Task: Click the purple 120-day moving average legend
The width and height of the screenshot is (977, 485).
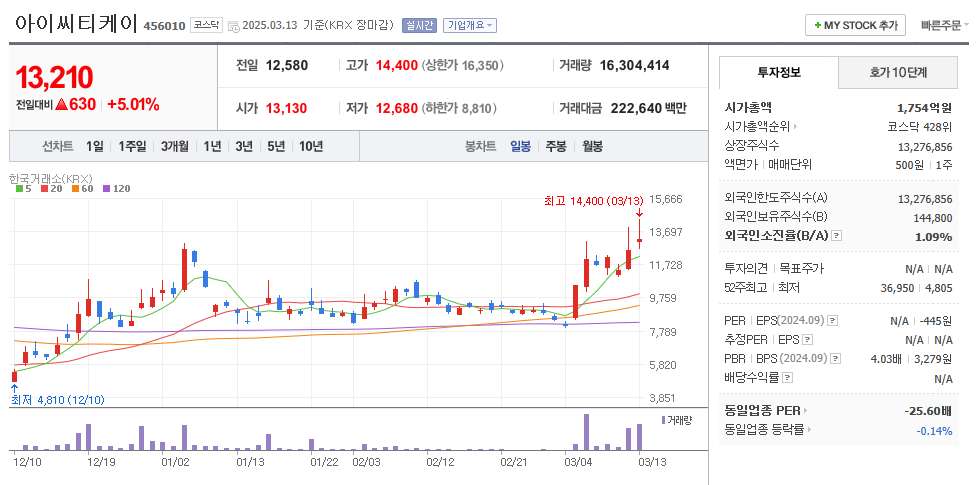Action: coord(116,188)
